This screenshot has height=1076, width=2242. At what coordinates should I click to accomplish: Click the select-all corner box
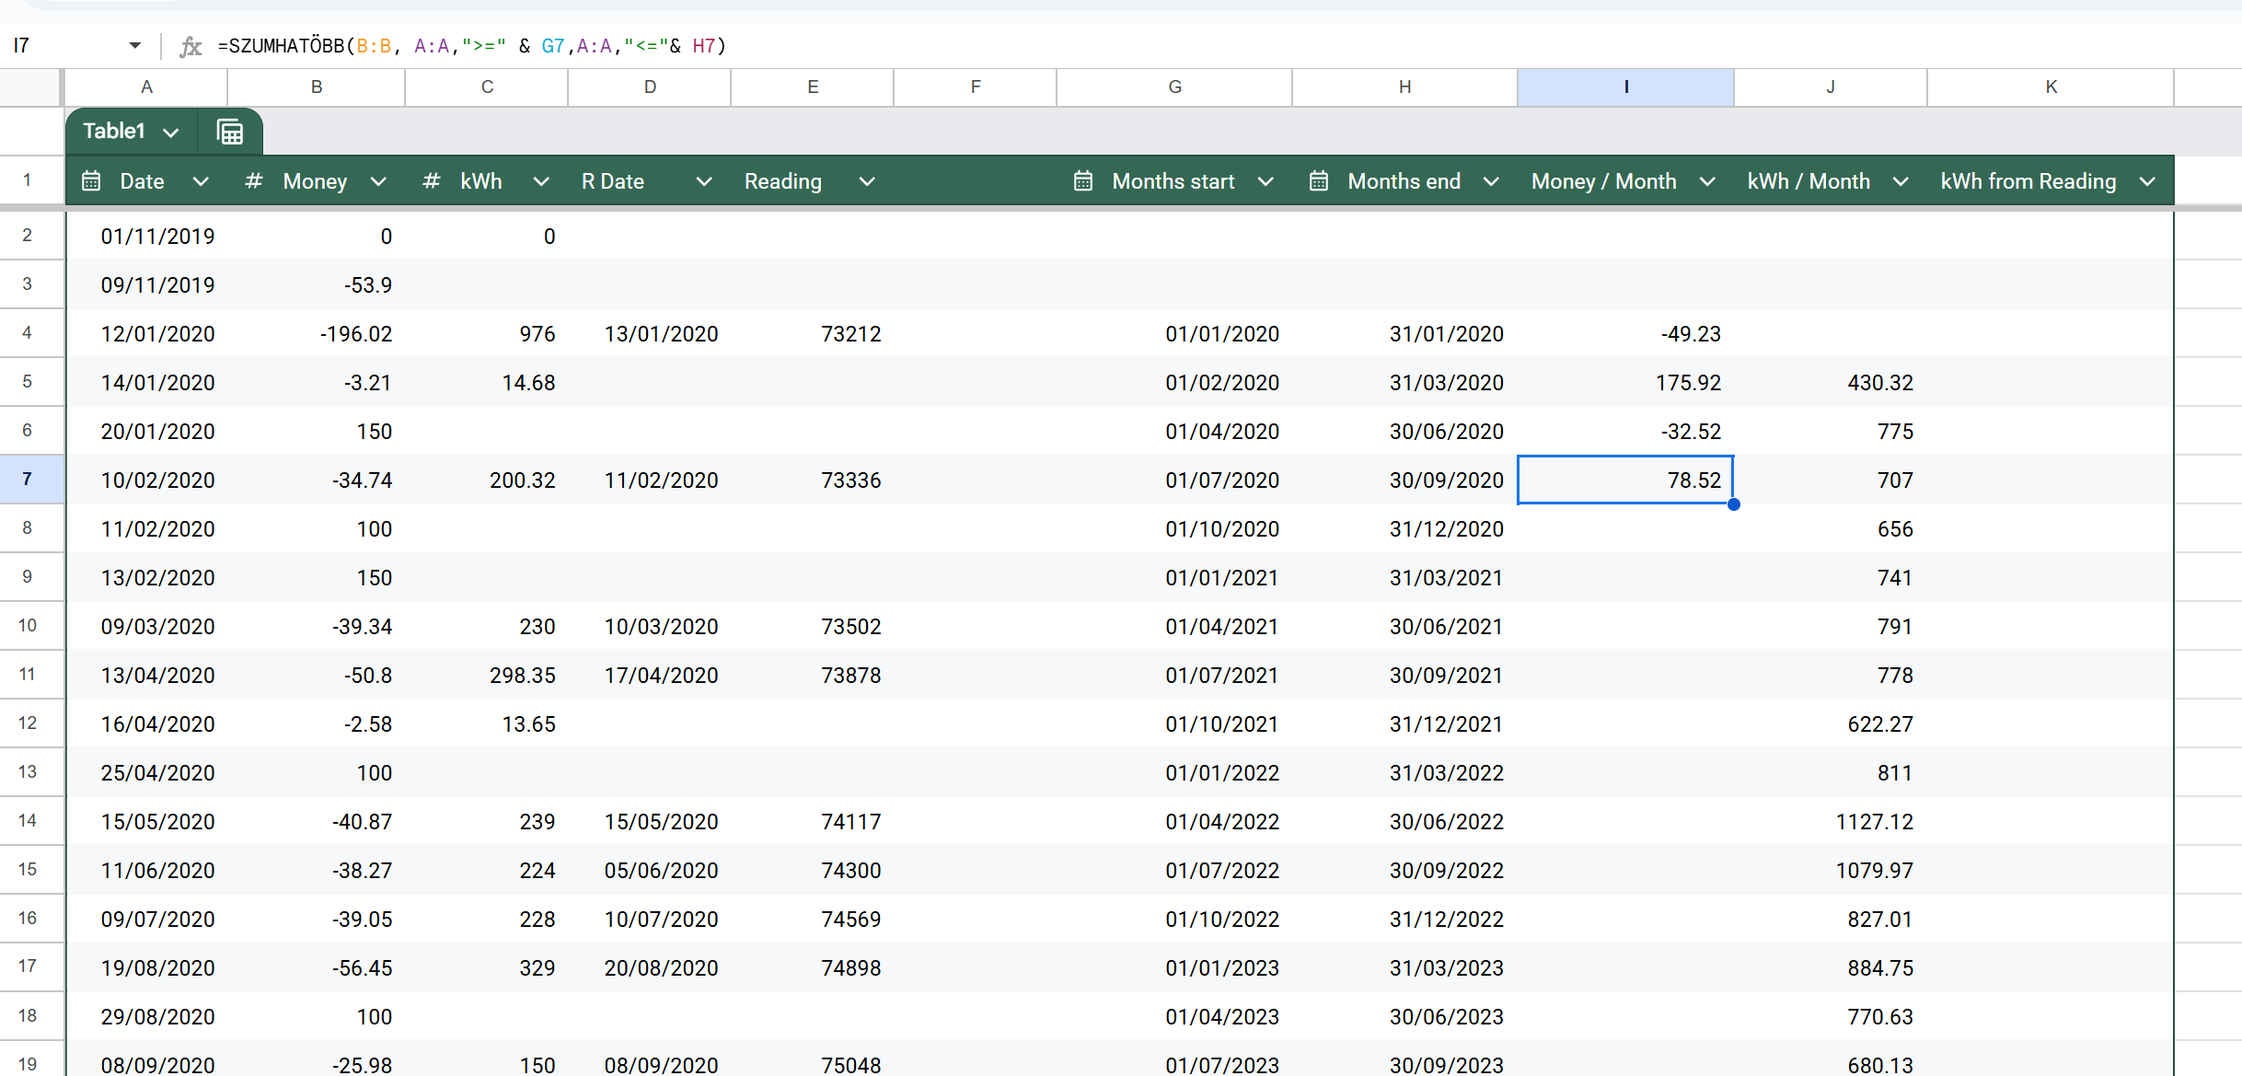click(x=30, y=87)
